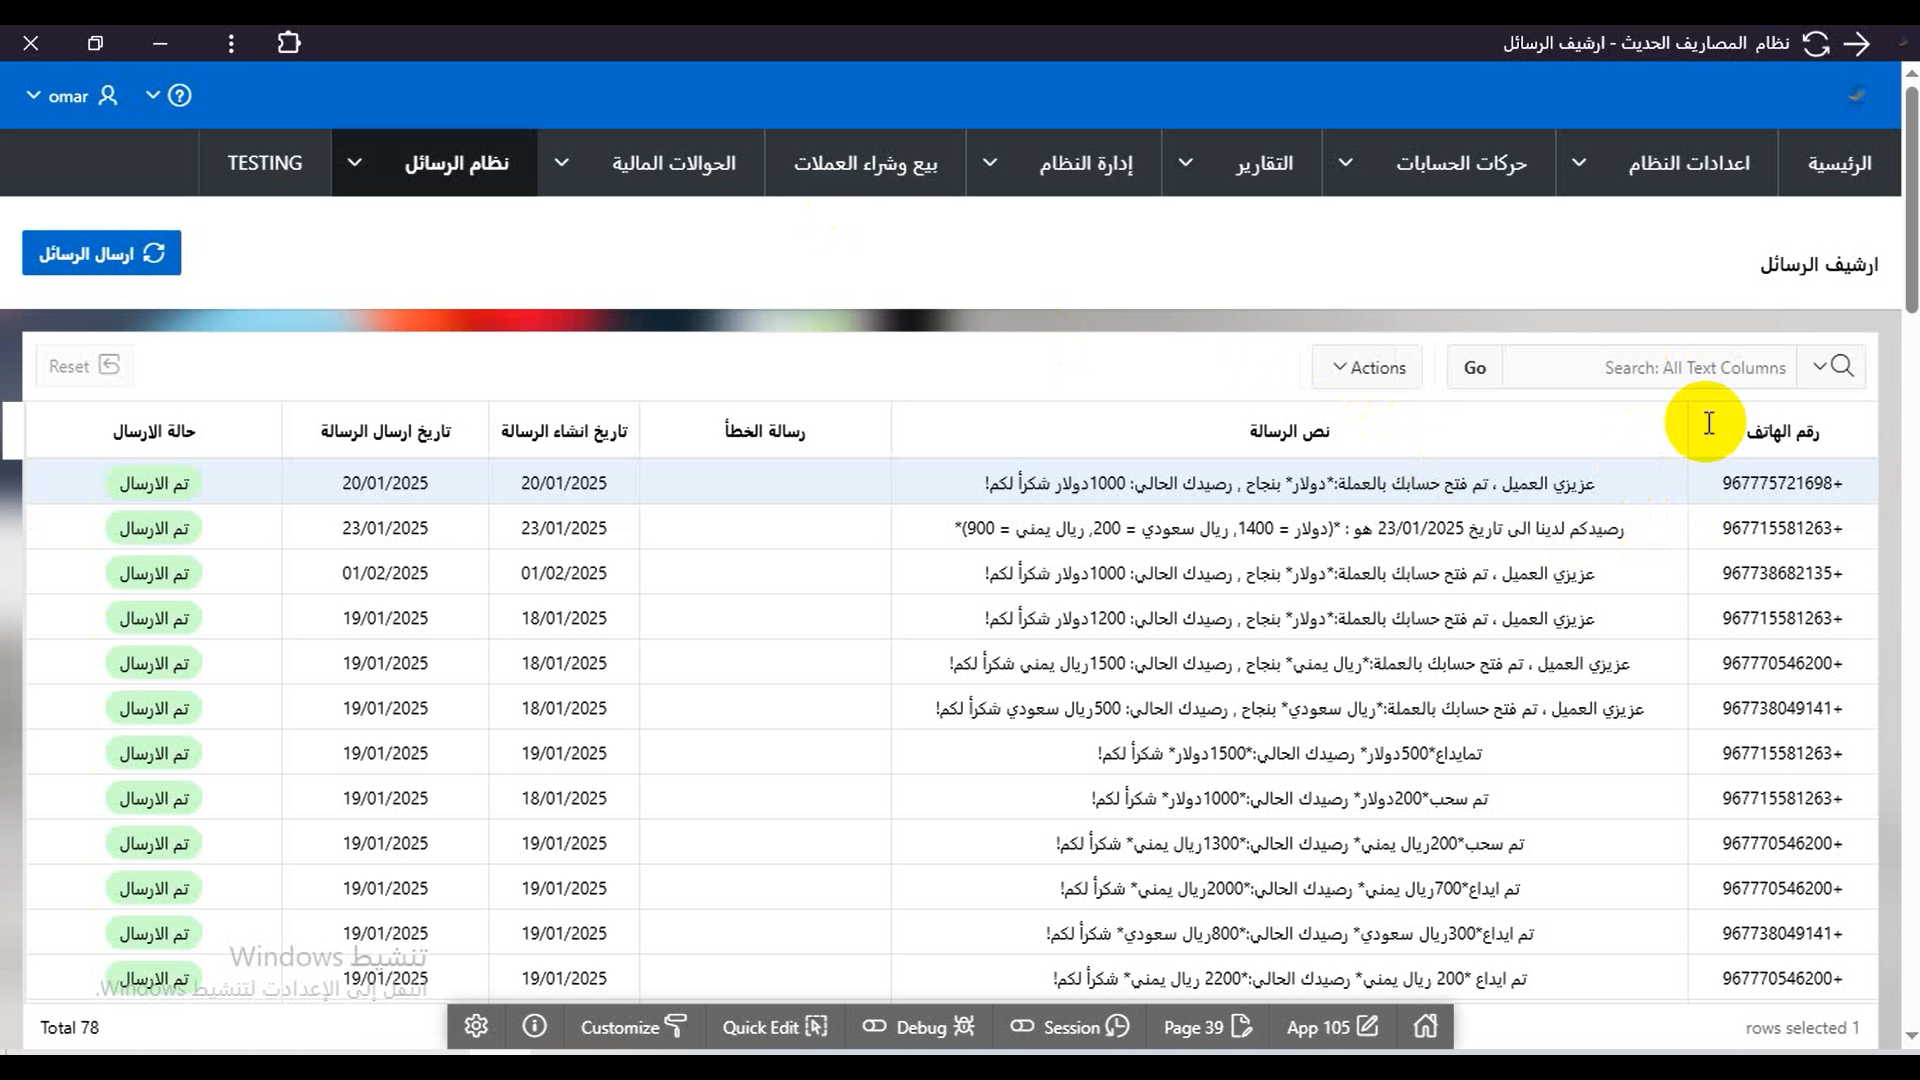This screenshot has width=1920, height=1080.
Task: Open the search column selector magnifier
Action: [x=1831, y=367]
